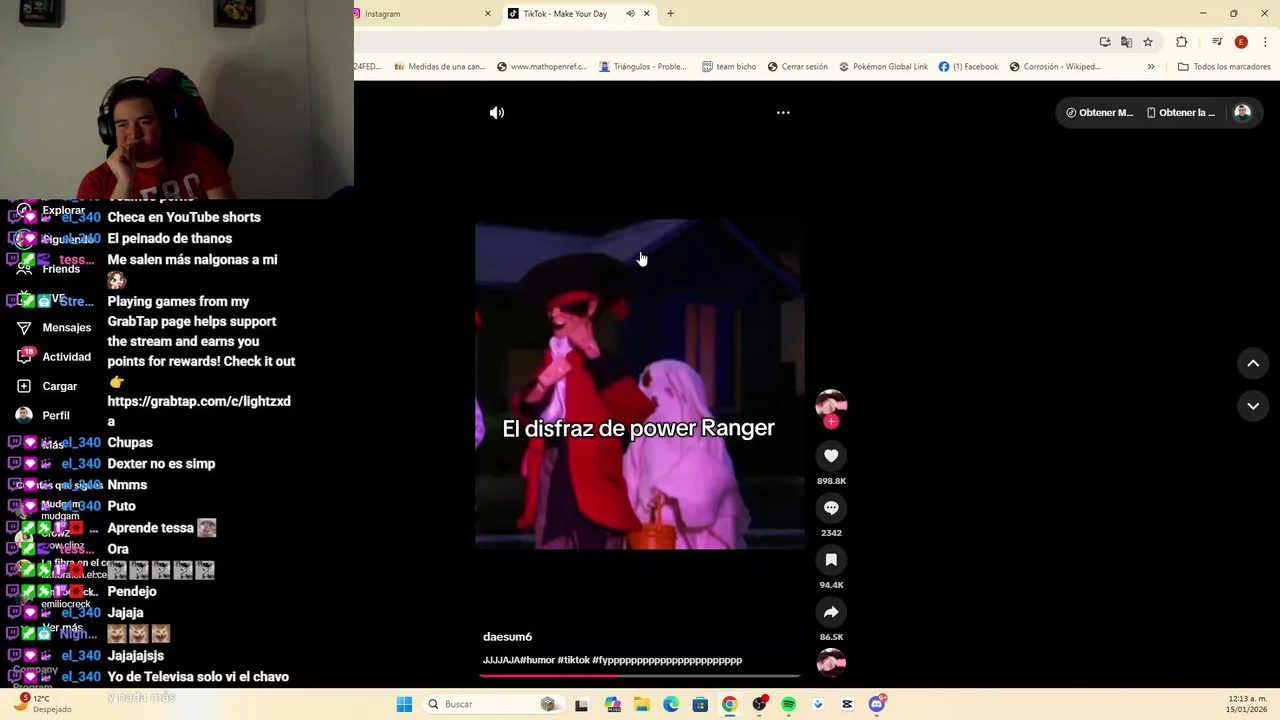Like the video with the heart icon
The width and height of the screenshot is (1280, 720).
click(831, 456)
